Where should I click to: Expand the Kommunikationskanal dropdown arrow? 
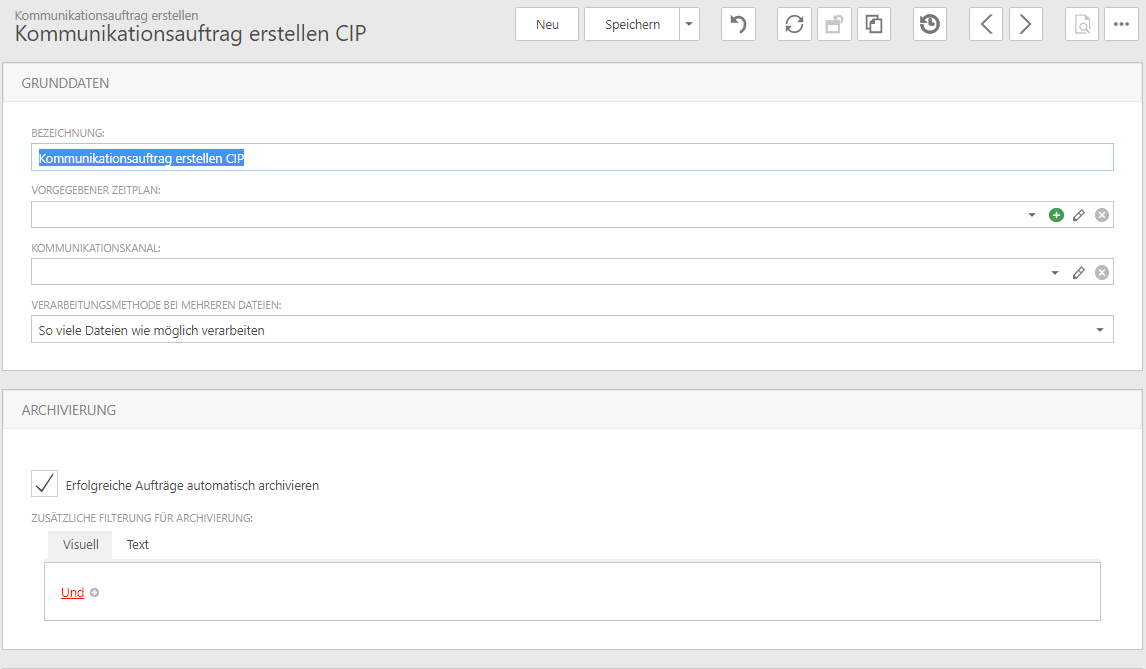[x=1055, y=272]
